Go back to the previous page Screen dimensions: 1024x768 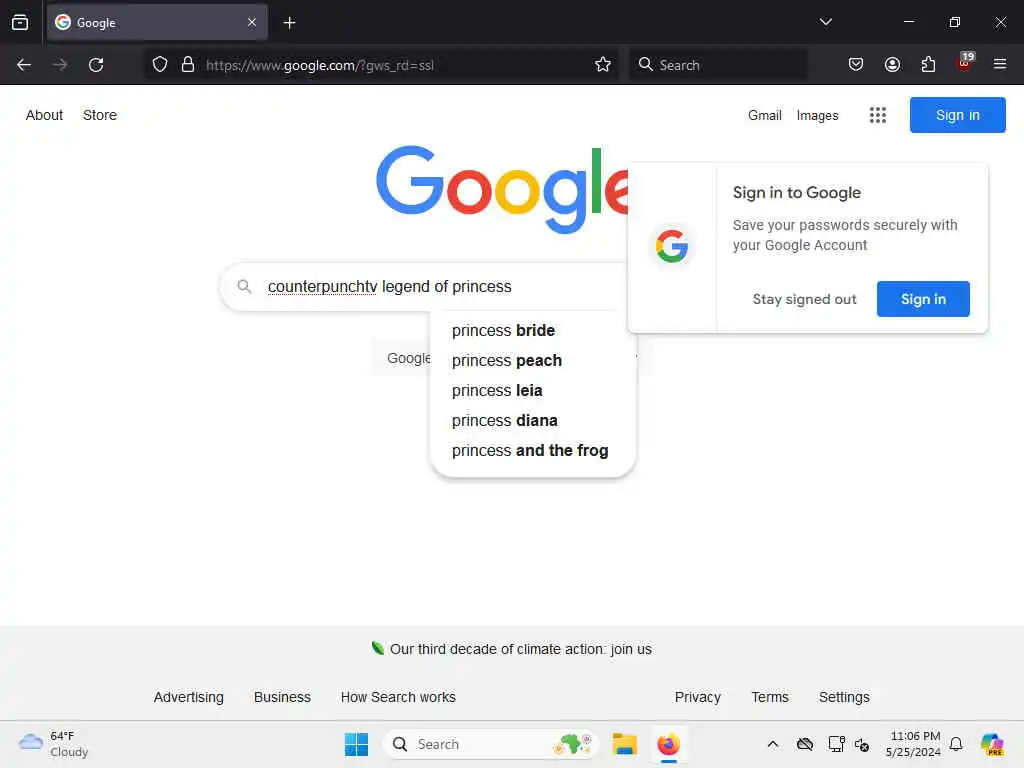point(24,65)
